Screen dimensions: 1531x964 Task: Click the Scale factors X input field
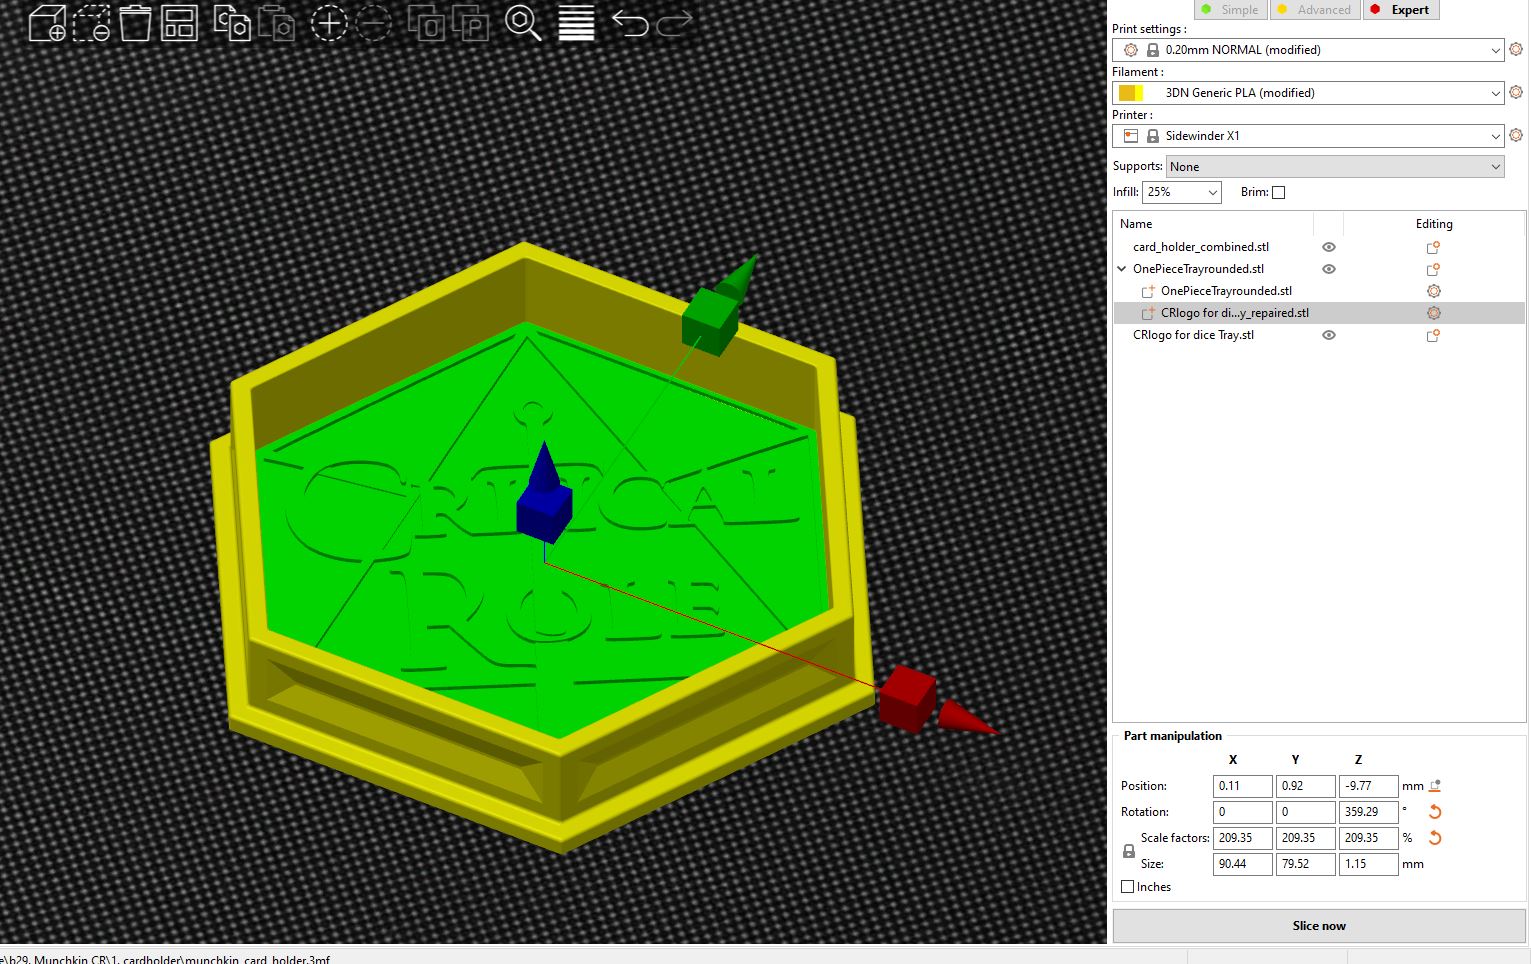1243,838
